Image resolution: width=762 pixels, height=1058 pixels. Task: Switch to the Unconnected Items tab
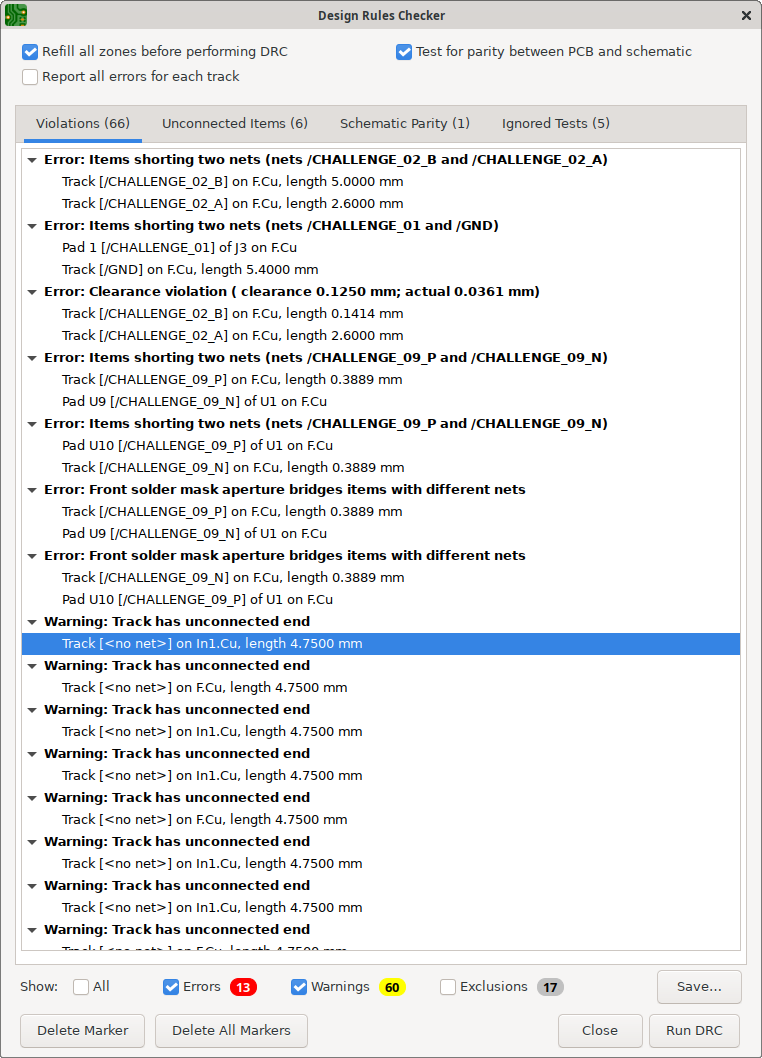click(x=235, y=124)
